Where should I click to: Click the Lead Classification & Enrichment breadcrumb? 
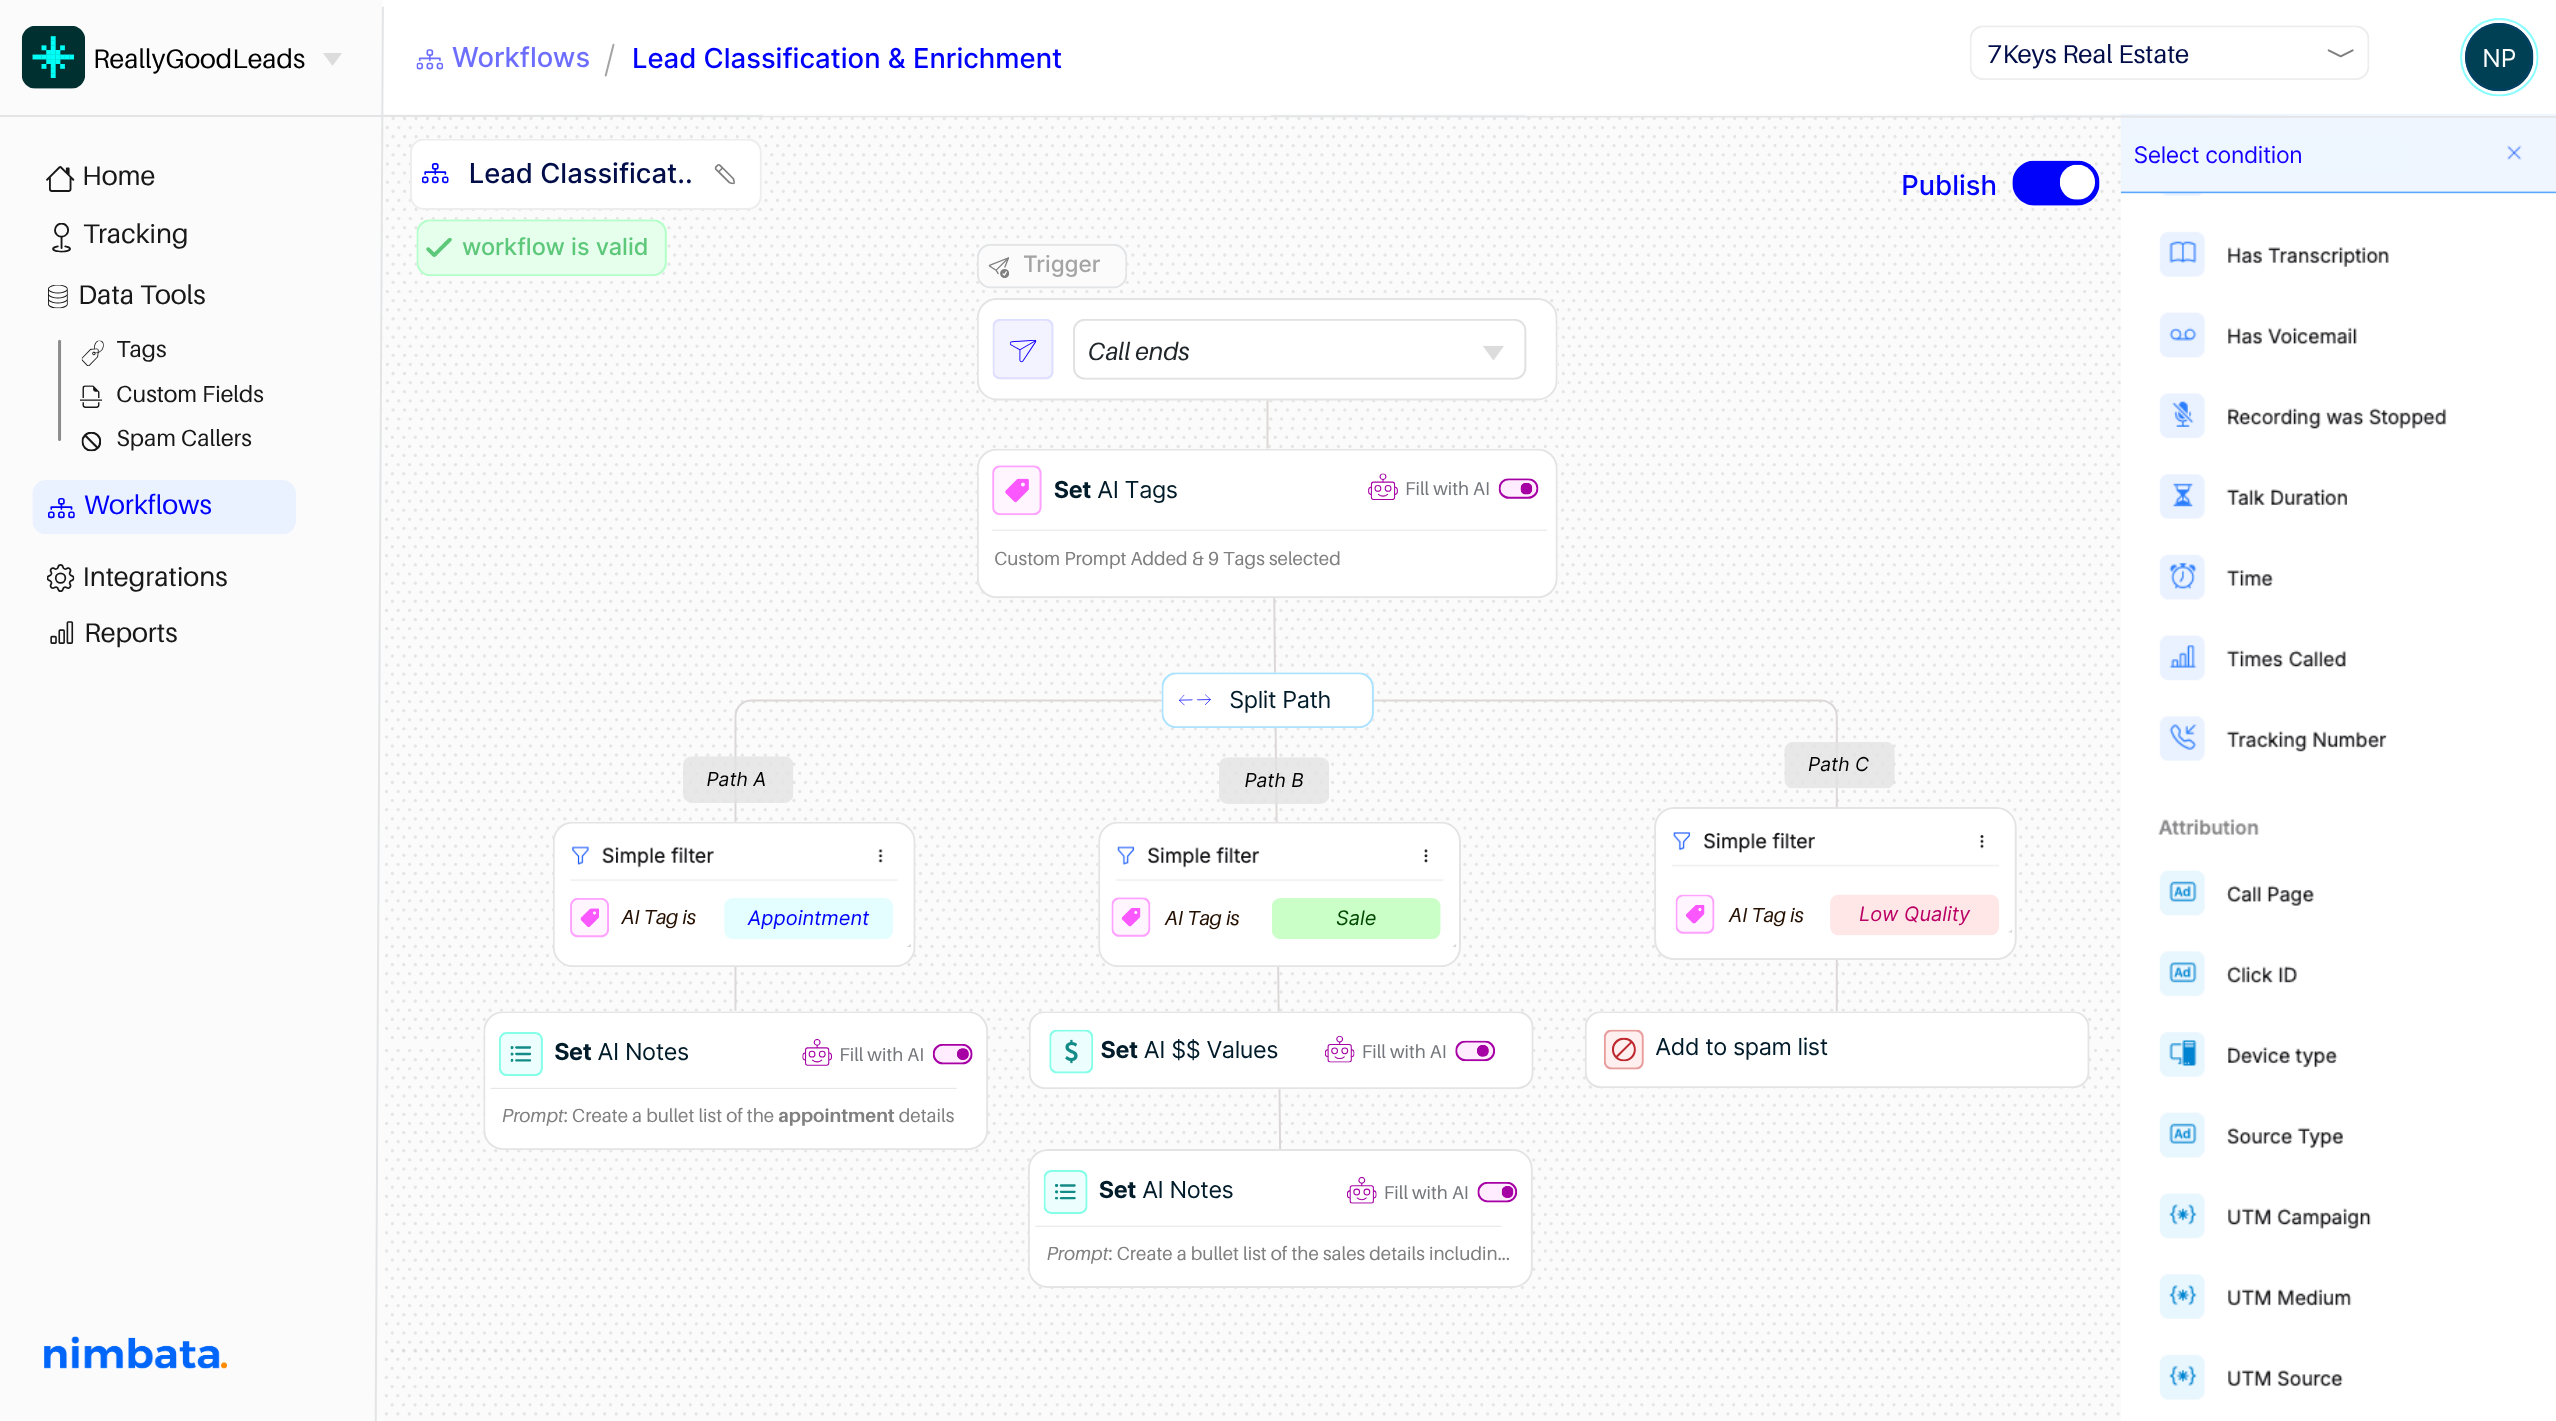click(846, 58)
